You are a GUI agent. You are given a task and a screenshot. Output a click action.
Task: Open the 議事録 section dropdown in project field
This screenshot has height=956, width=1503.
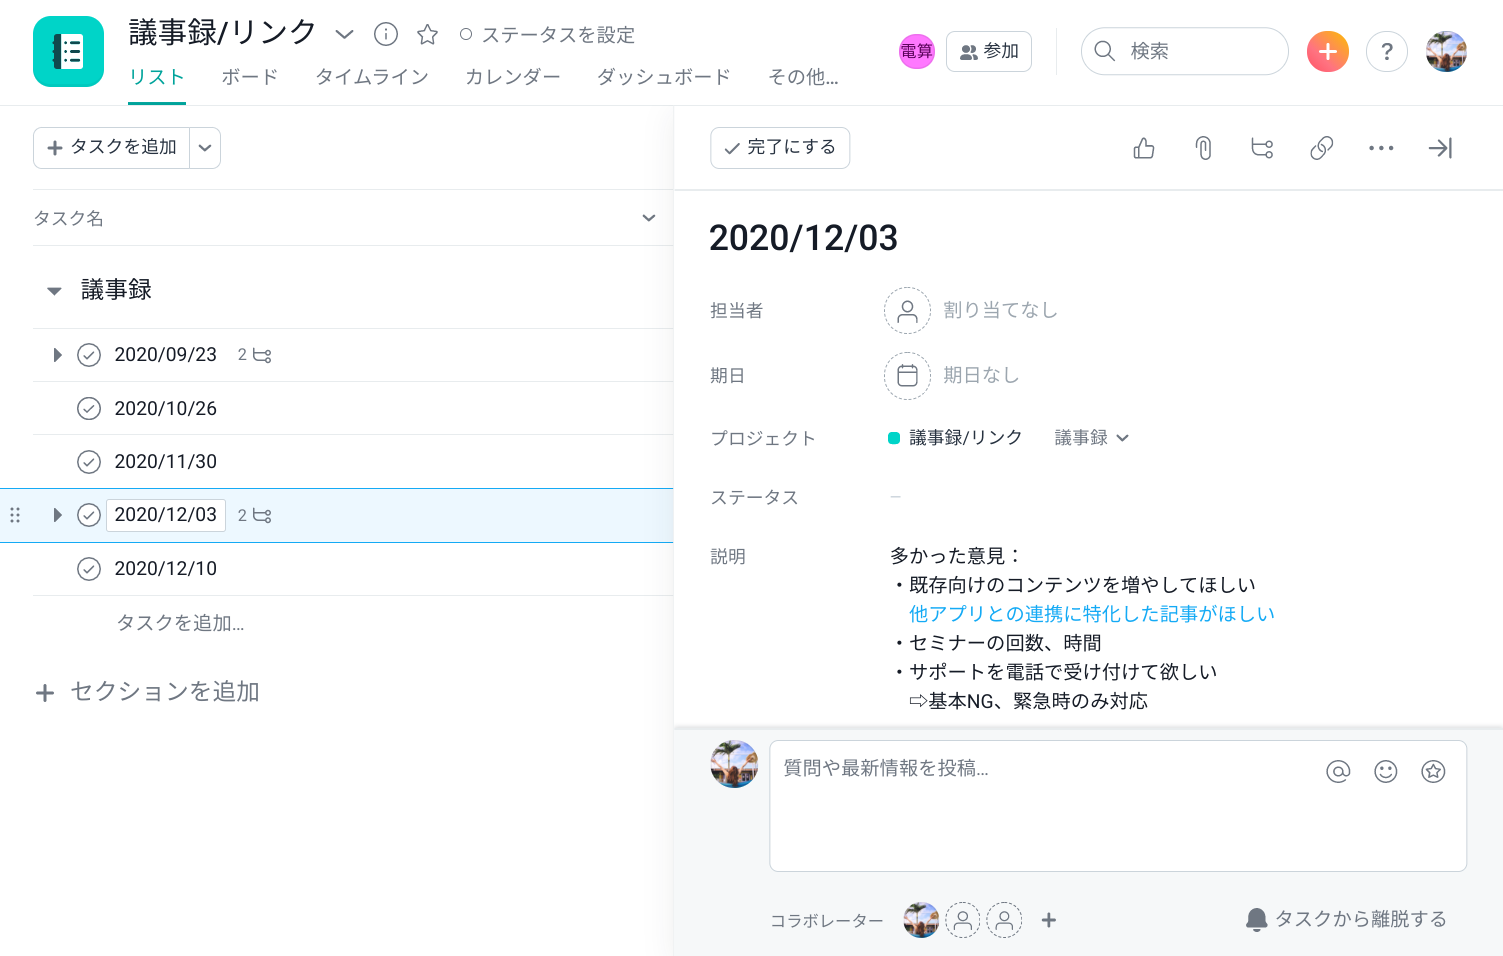click(1092, 438)
